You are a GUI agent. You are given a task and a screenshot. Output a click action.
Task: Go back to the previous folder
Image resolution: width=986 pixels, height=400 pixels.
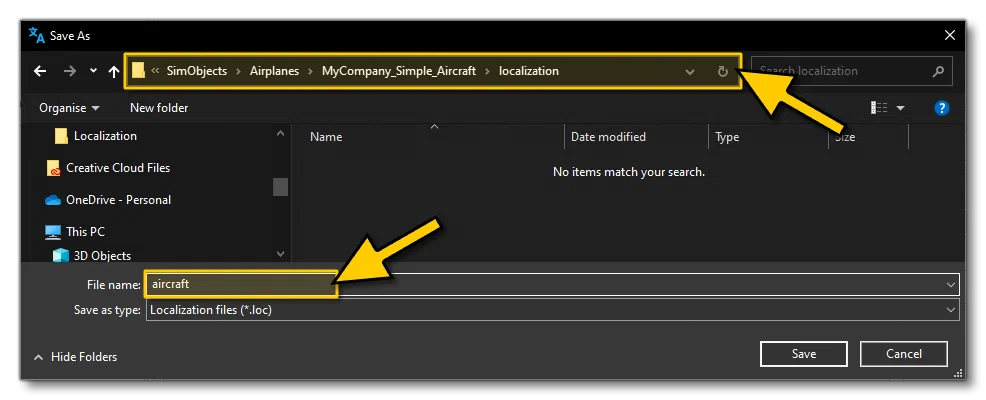(40, 71)
